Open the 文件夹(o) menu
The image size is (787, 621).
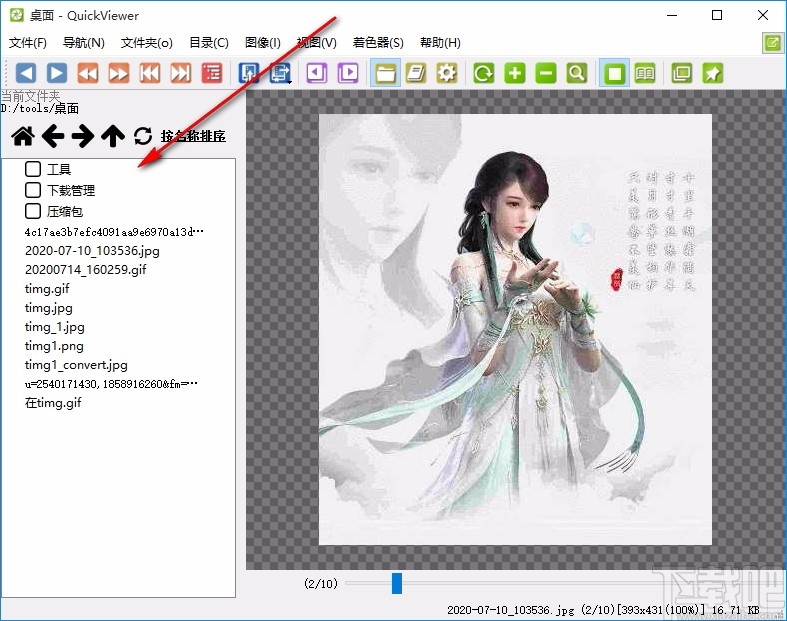click(x=147, y=43)
